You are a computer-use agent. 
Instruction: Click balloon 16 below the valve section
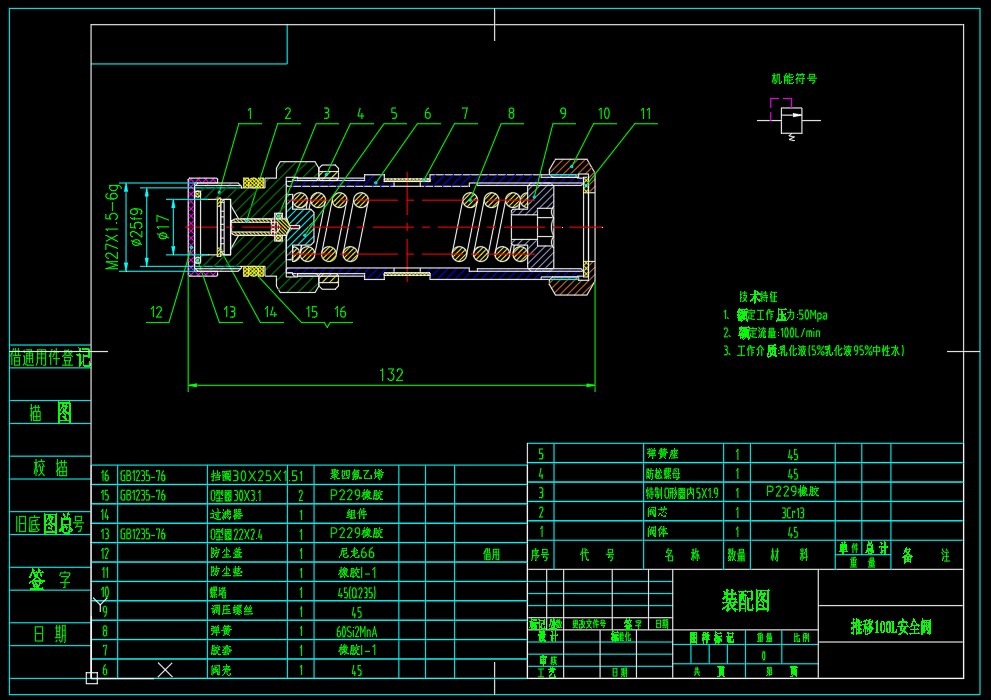(338, 311)
